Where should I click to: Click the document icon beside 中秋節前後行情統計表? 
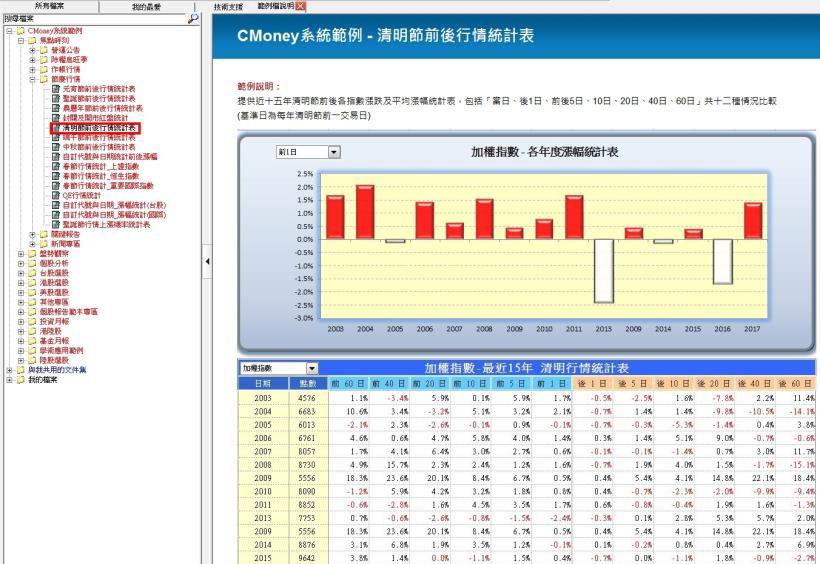click(x=56, y=147)
